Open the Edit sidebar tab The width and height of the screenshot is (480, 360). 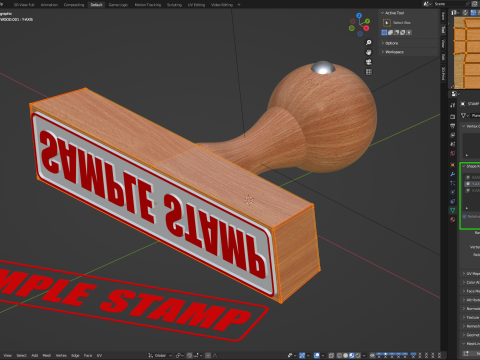[x=443, y=57]
